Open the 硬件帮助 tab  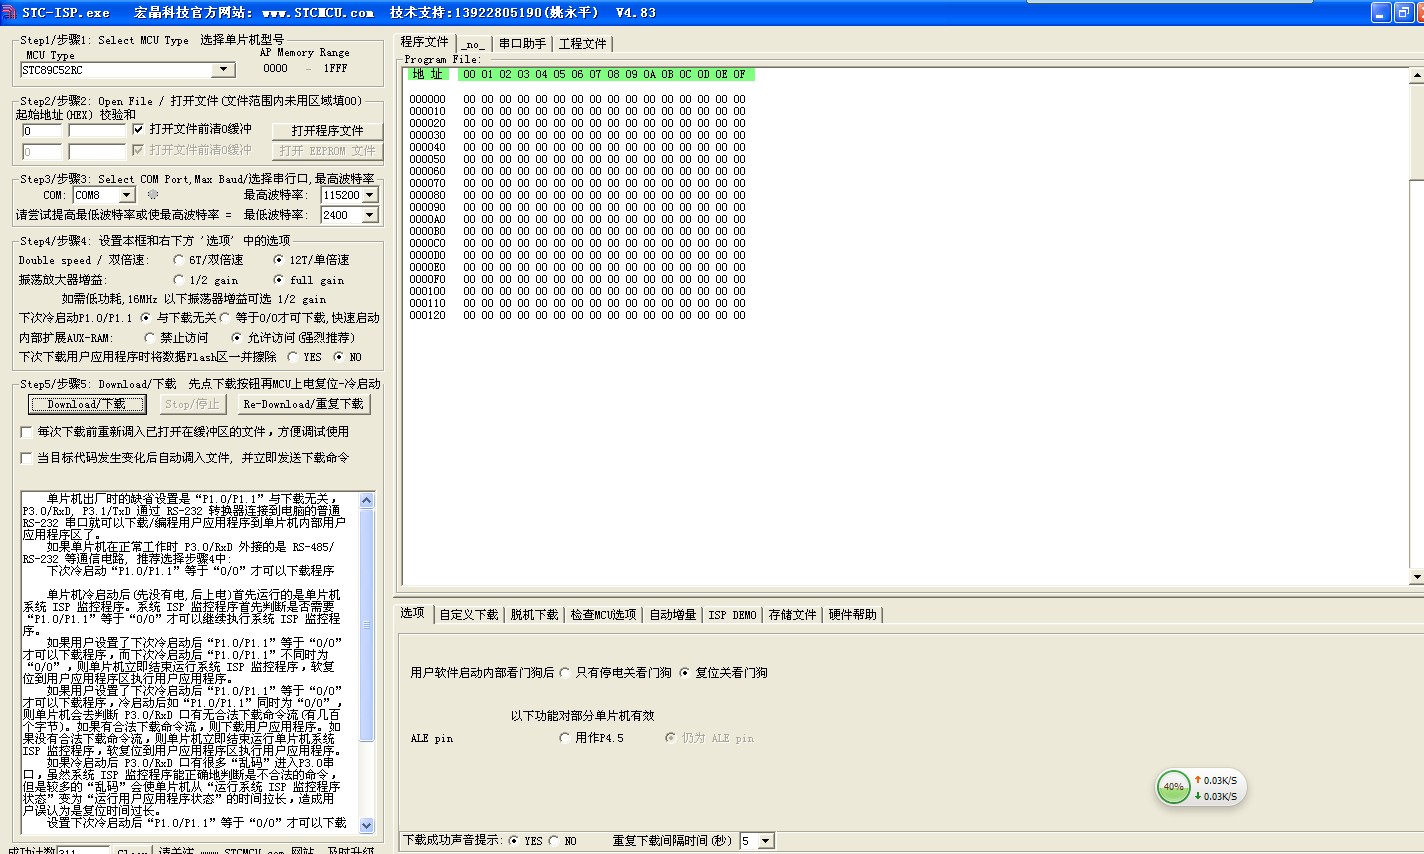point(853,615)
